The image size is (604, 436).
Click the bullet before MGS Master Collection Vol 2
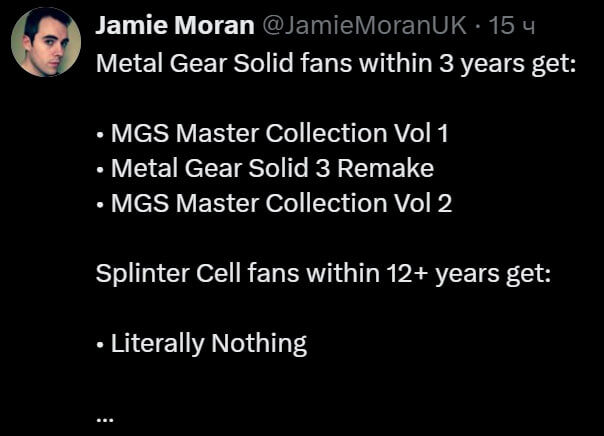[x=101, y=204]
